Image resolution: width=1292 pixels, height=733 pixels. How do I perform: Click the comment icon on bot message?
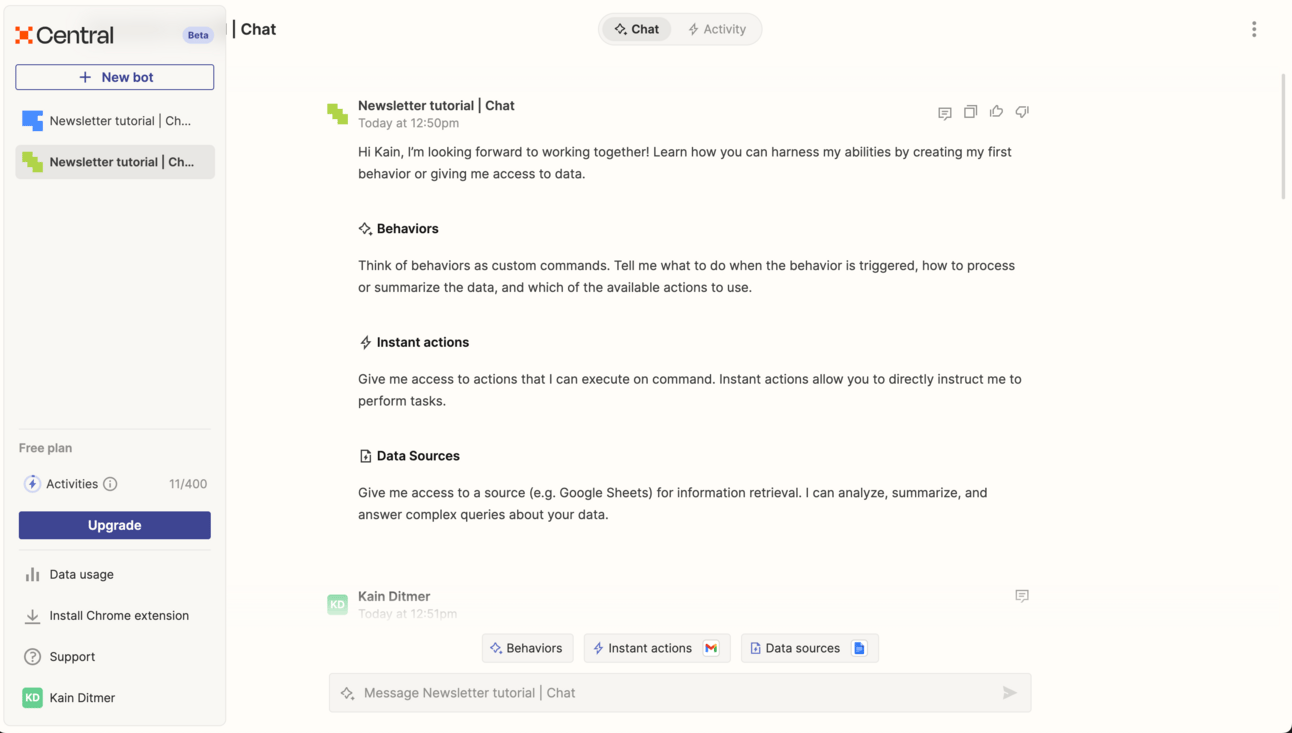[x=944, y=113]
